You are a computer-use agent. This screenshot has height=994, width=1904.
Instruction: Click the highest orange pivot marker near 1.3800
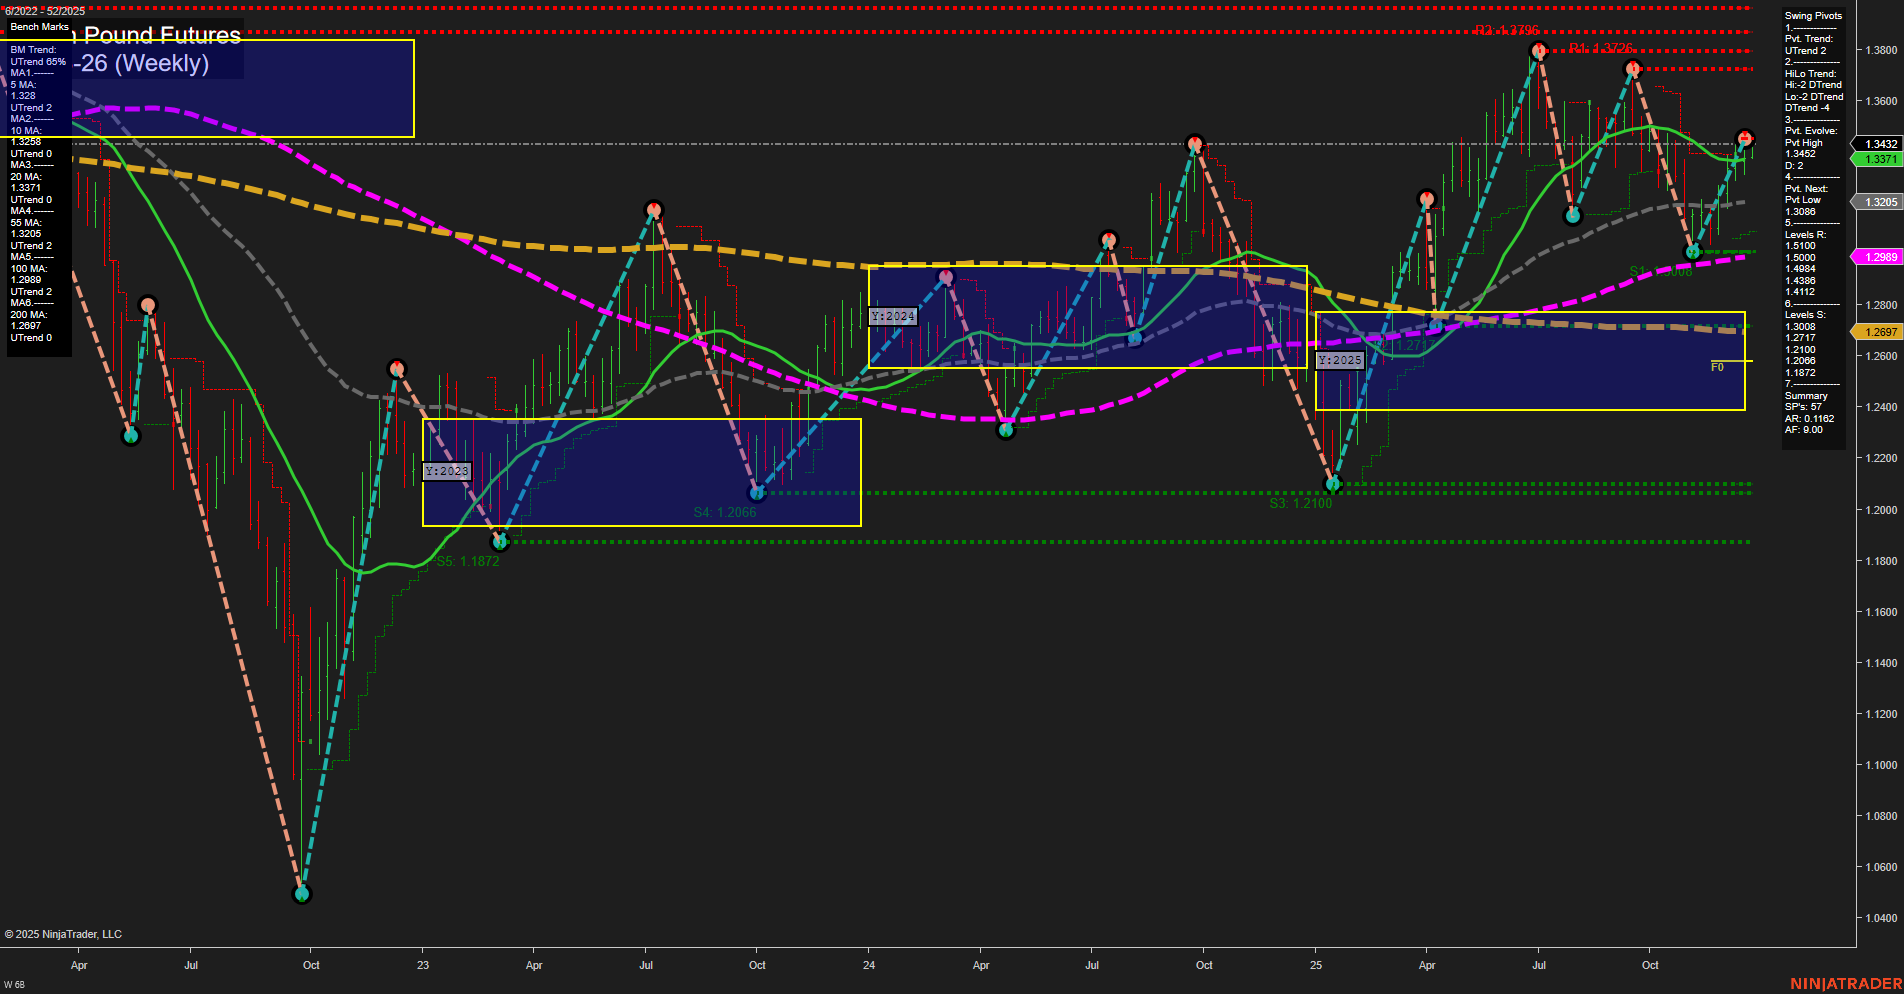[x=1540, y=51]
